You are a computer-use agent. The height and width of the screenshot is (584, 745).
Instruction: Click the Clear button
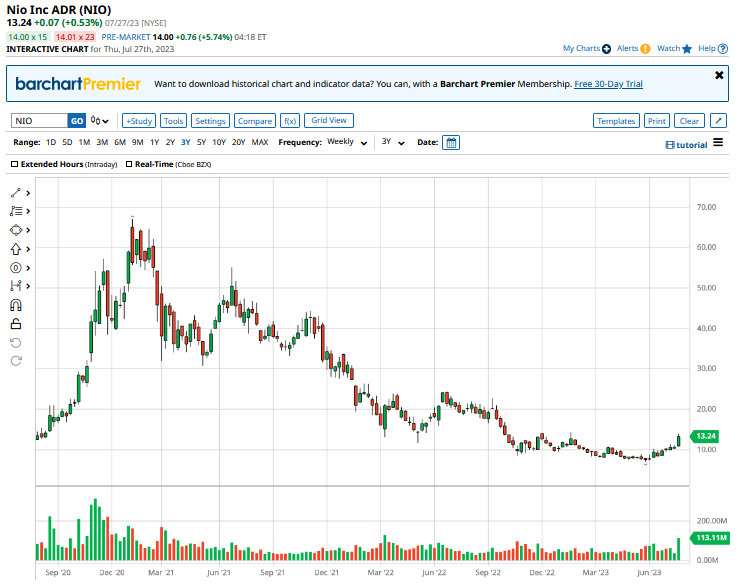689,121
